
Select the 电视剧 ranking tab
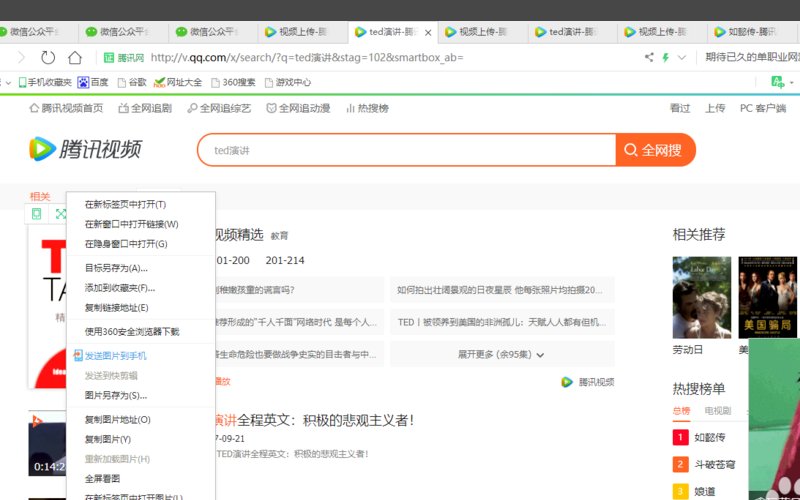(x=718, y=411)
